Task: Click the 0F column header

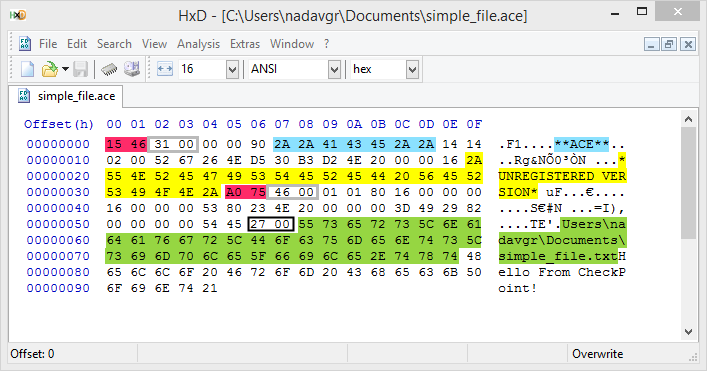Action: click(x=474, y=124)
